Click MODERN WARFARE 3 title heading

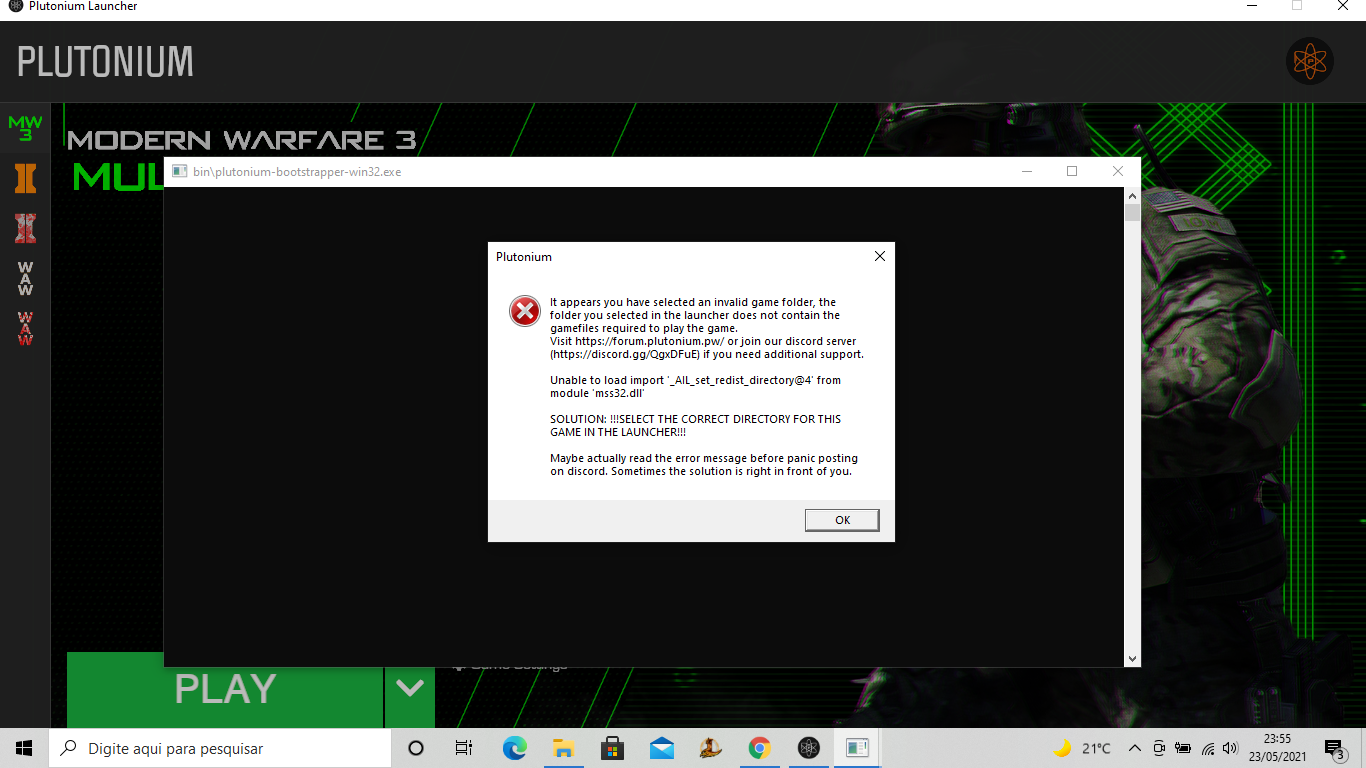pos(241,139)
